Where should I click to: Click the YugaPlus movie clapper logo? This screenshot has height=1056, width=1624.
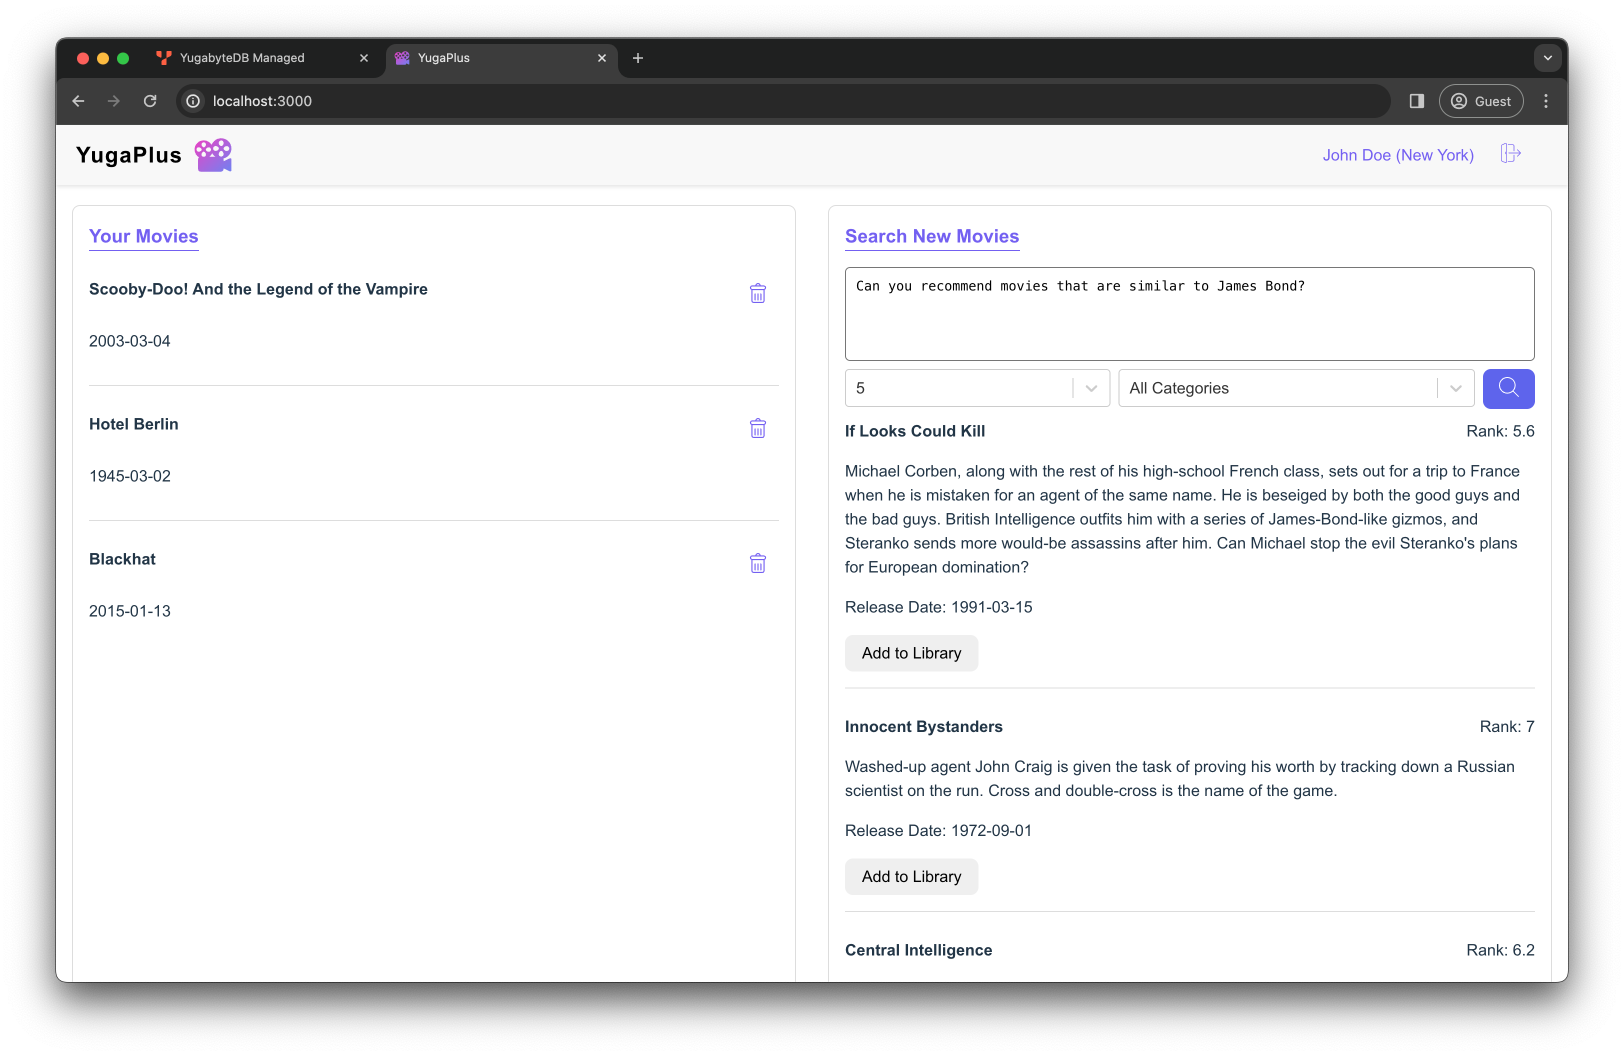213,154
